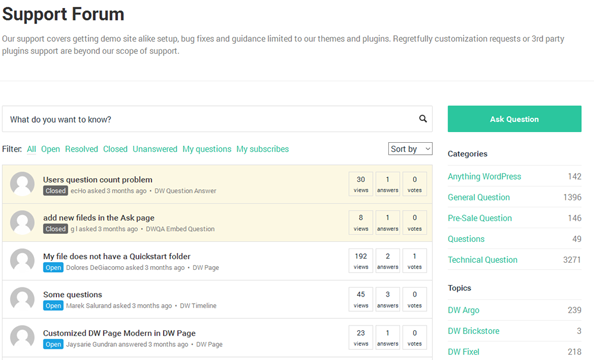Click the 3271 count beside Technical Question
Viewport: 594px width, 360px height.
572,260
